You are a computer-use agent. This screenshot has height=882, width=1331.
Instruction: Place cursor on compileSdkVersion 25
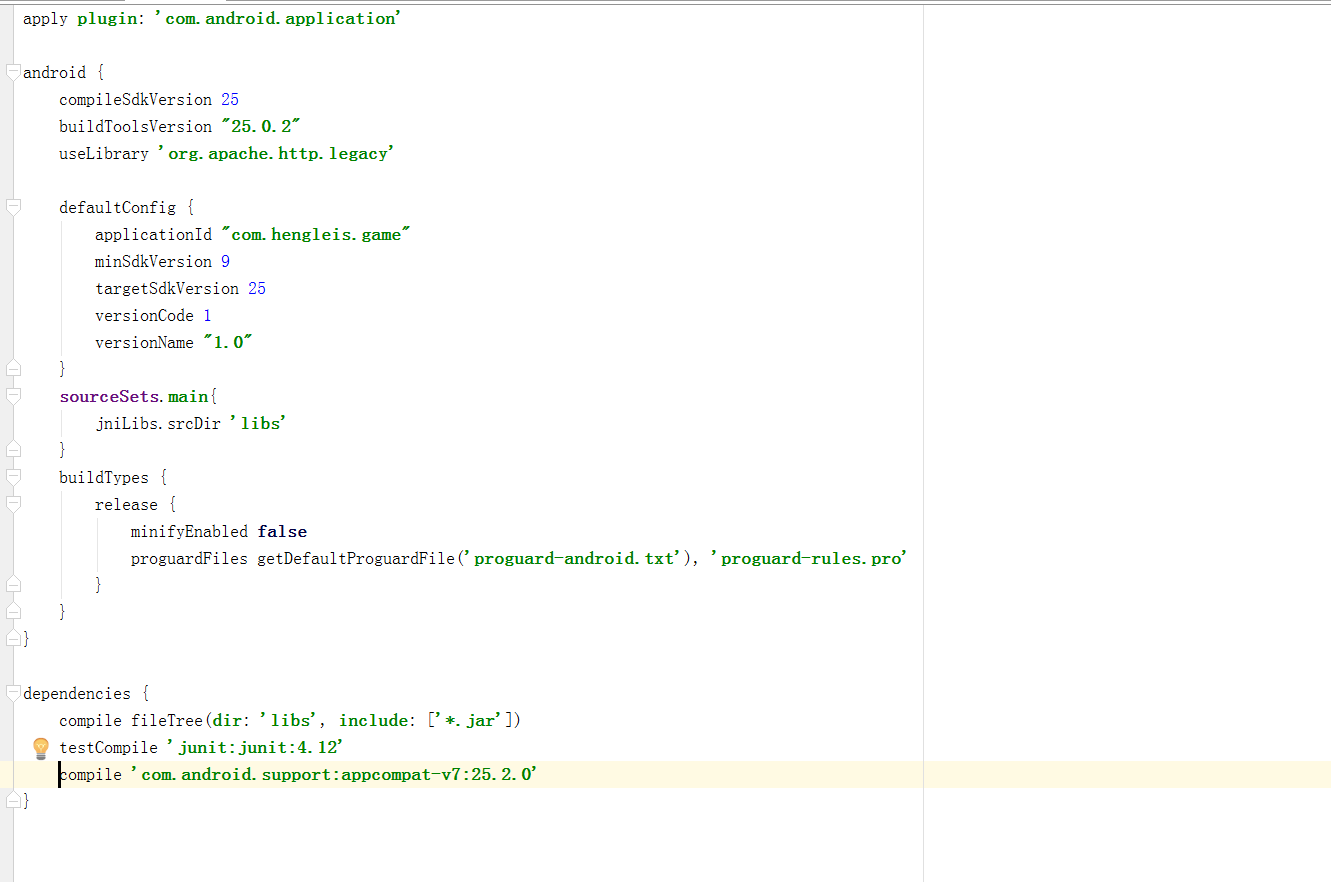[148, 100]
